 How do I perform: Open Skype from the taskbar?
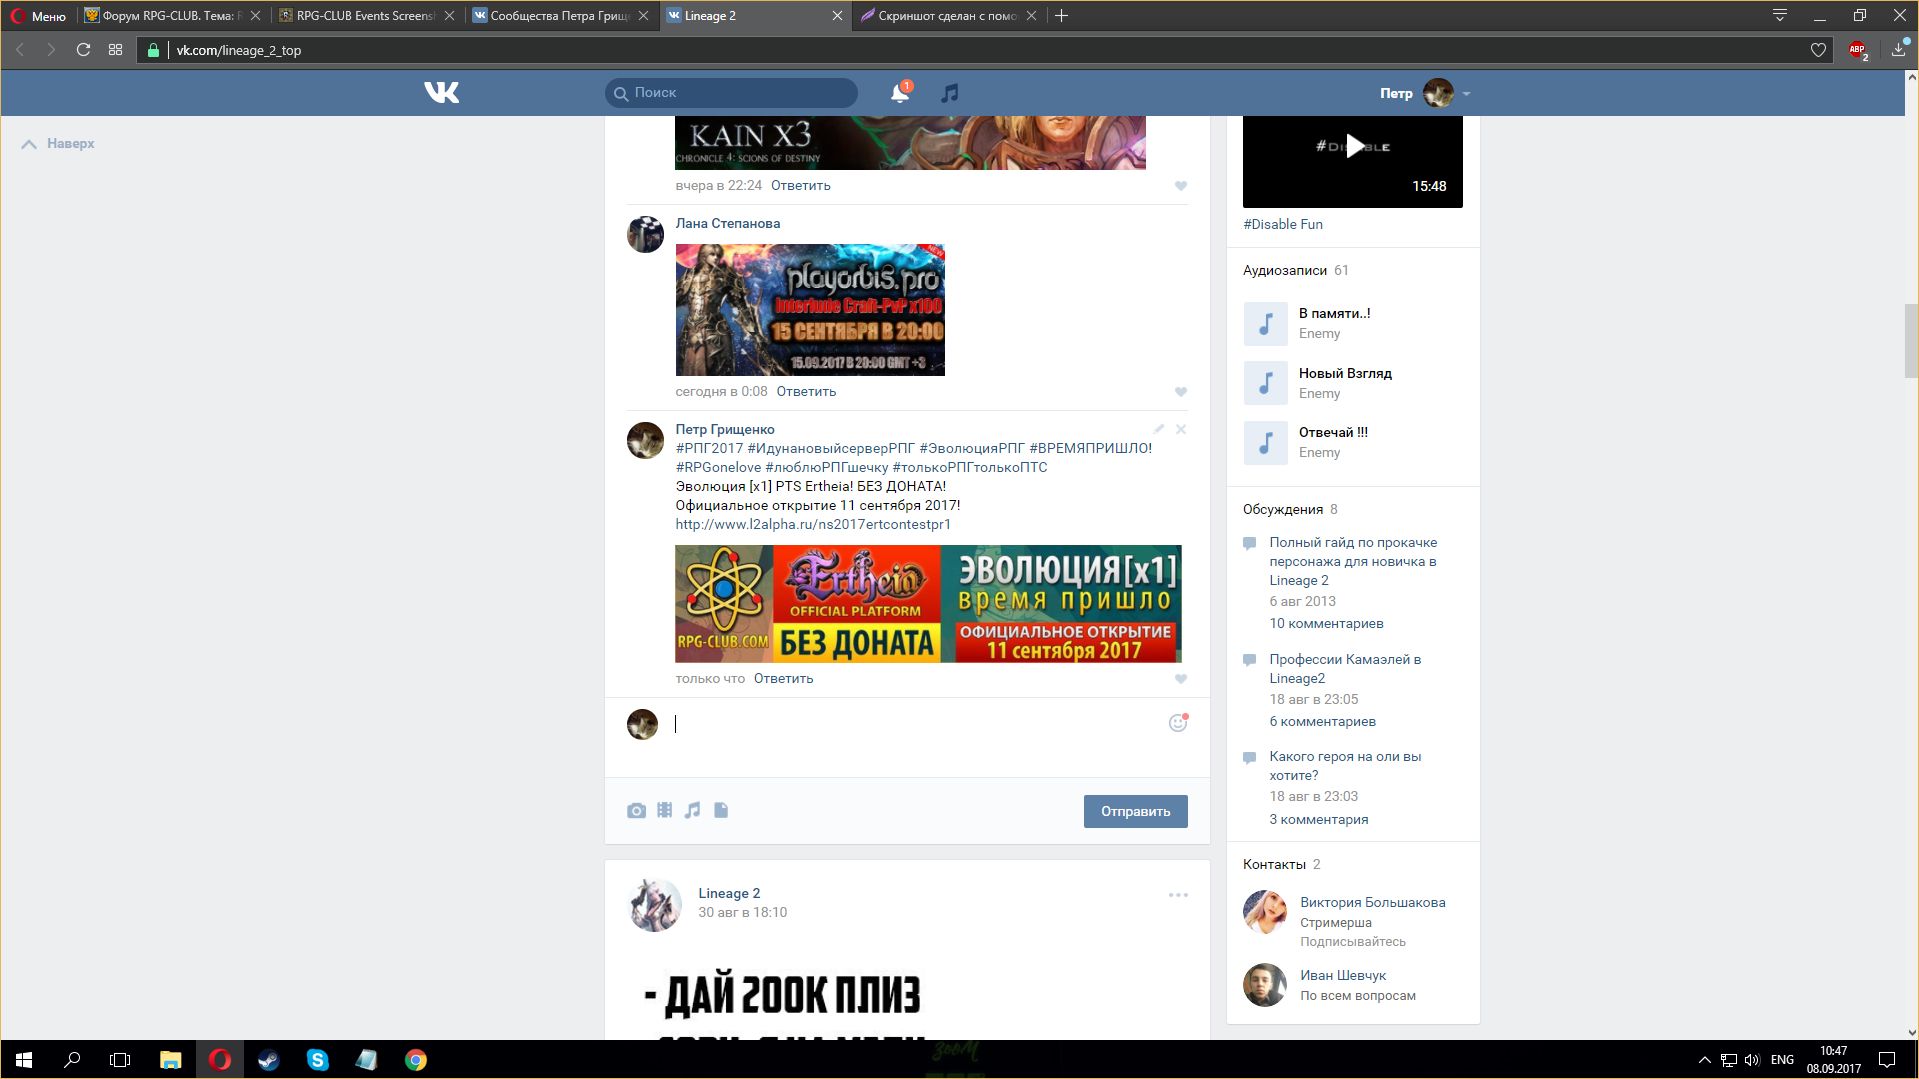tap(318, 1060)
